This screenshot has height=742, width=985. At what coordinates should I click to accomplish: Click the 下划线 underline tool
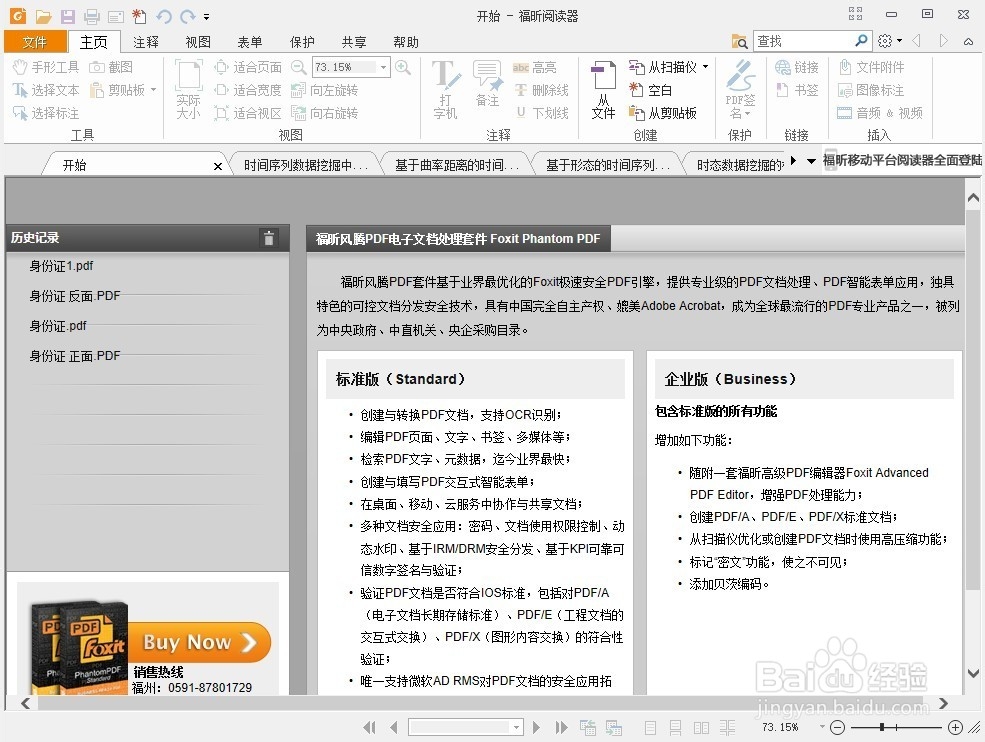(541, 113)
